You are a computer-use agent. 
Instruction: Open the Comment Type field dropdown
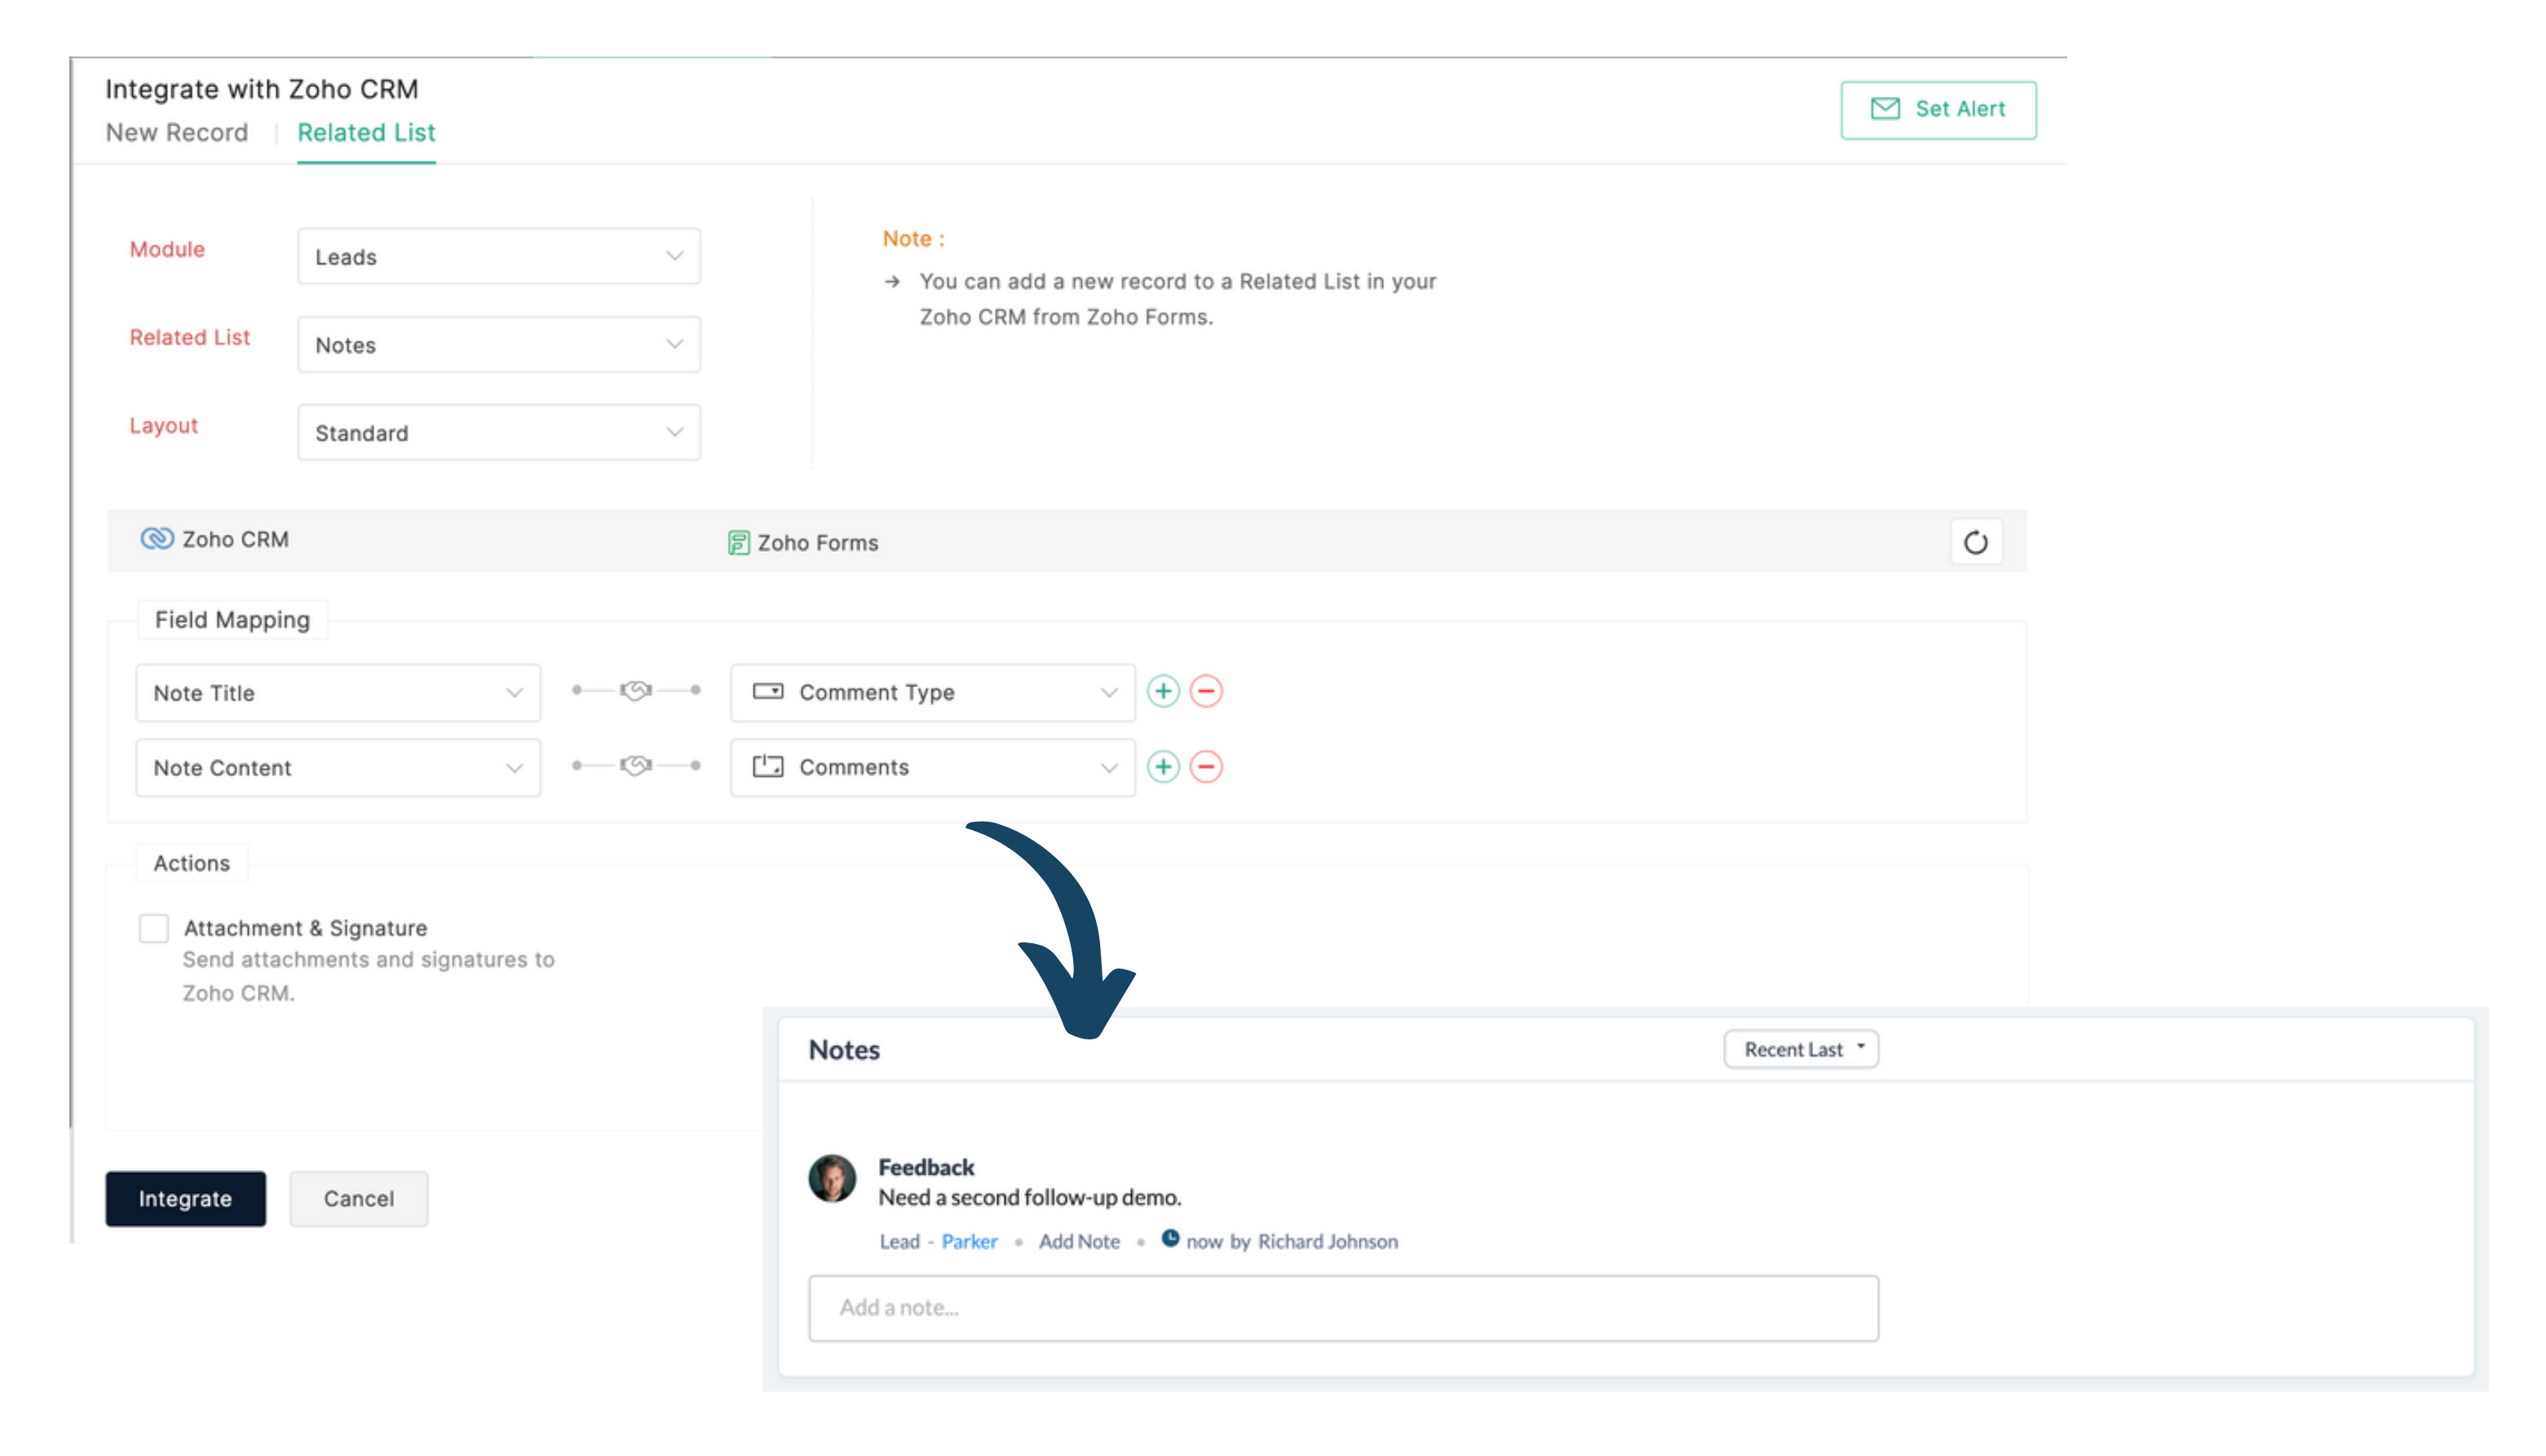pos(932,692)
